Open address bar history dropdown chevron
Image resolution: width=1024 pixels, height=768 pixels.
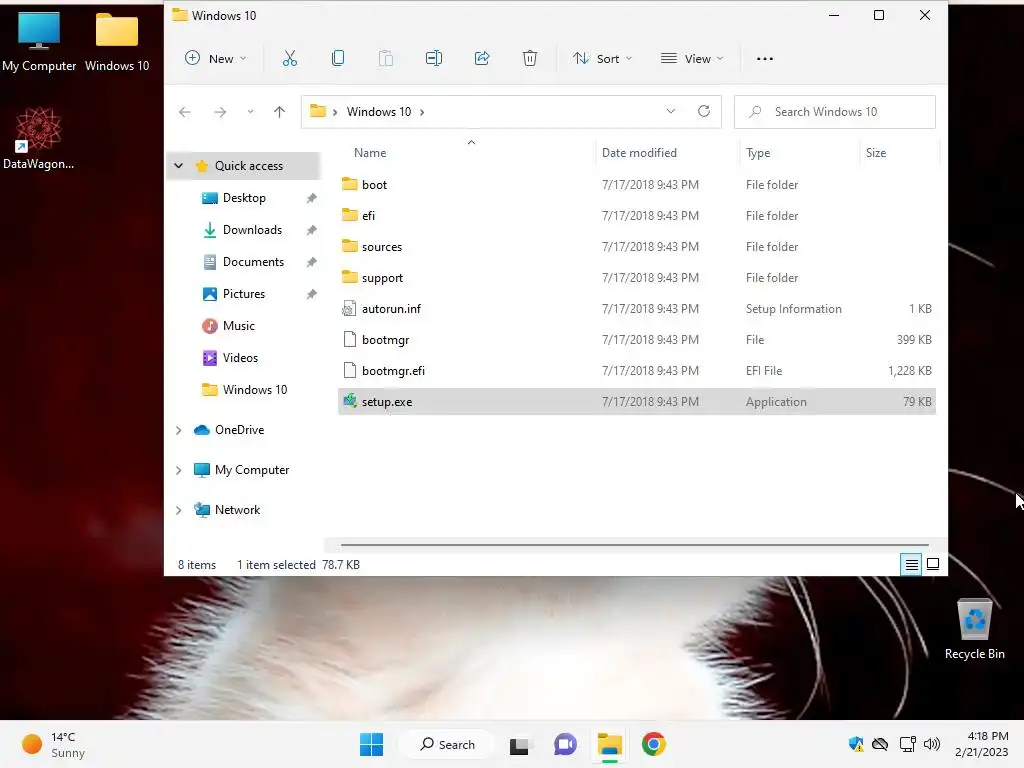(671, 112)
